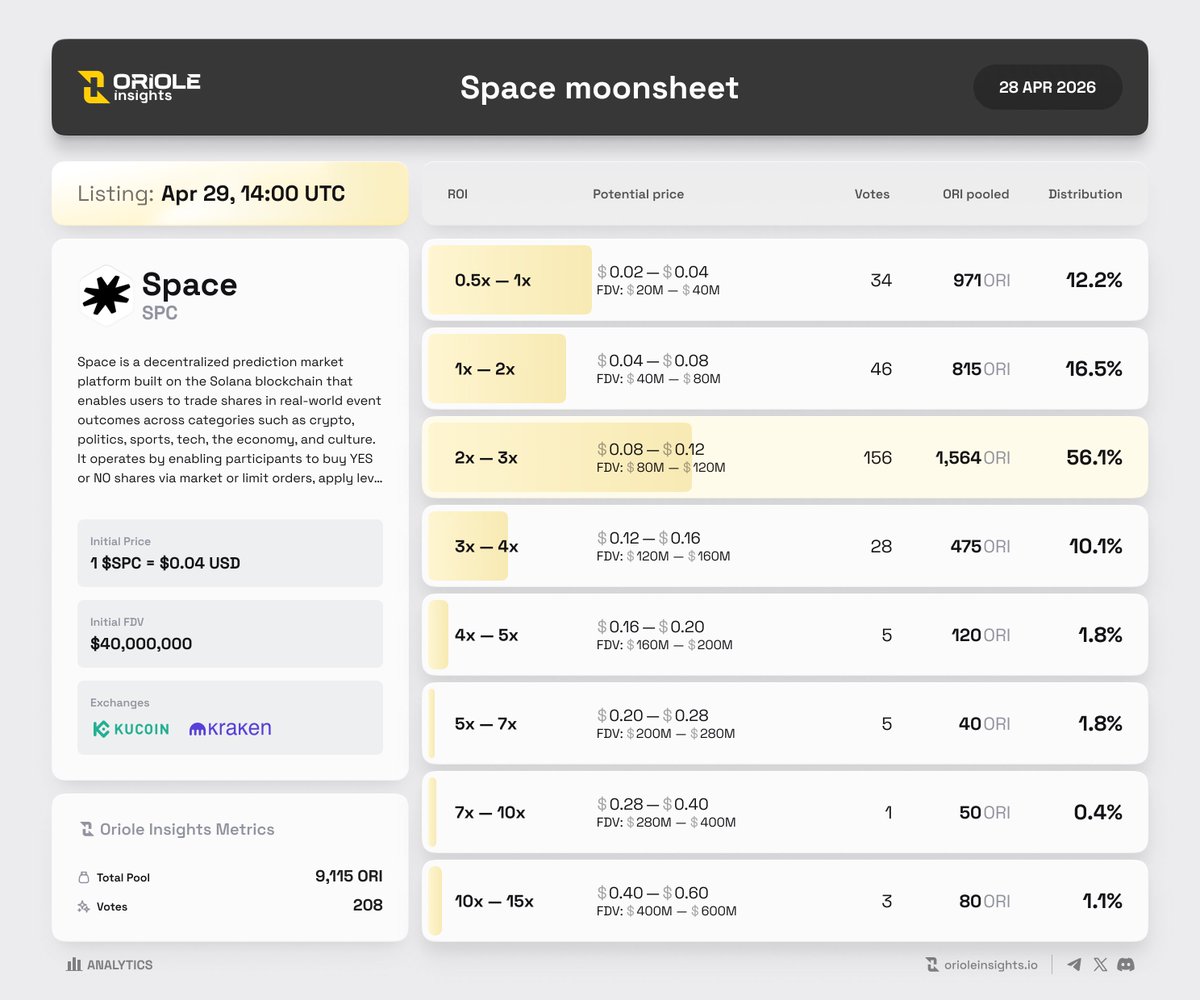Click the 156 votes value

877,457
